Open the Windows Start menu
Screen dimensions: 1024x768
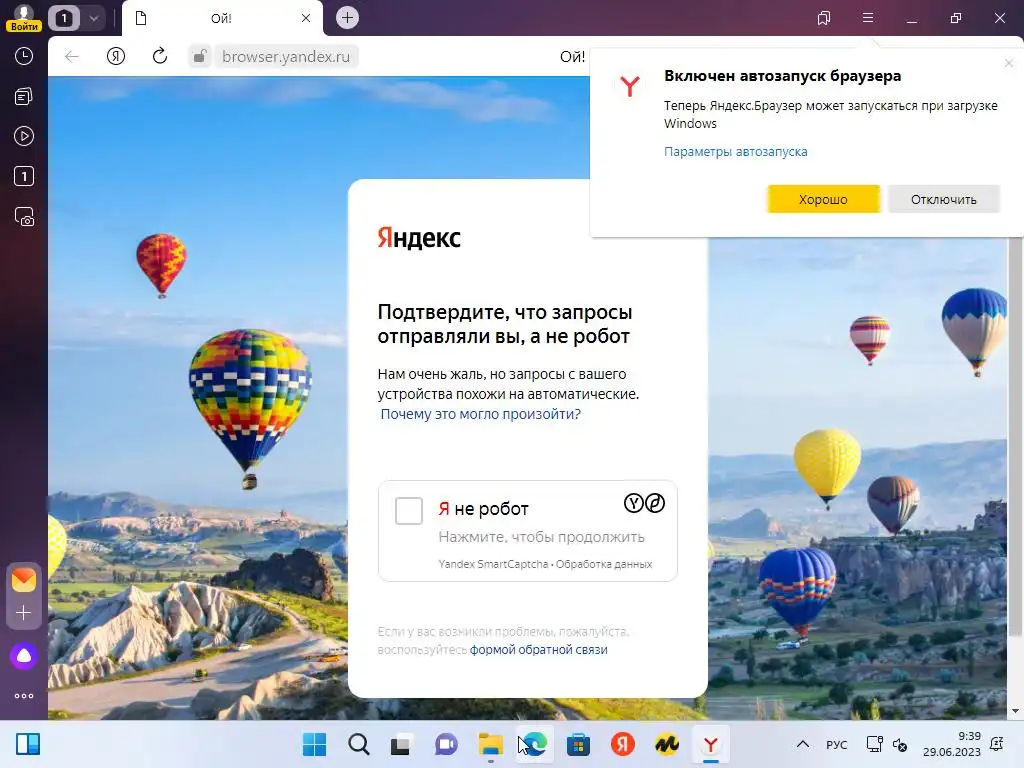[315, 744]
